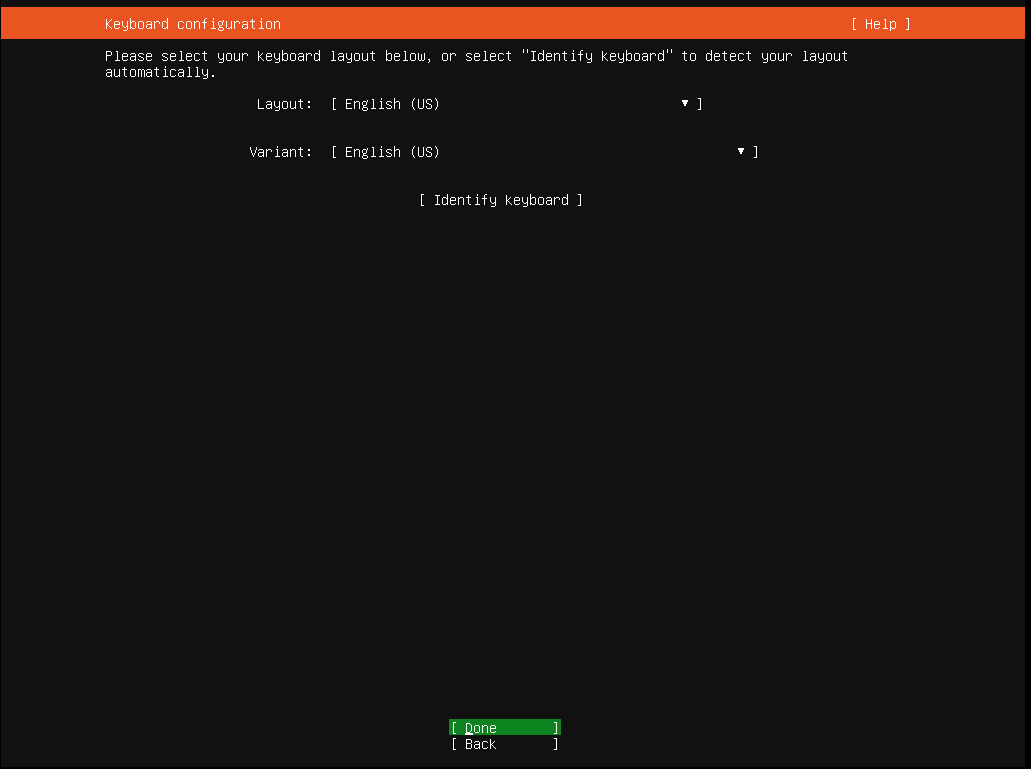The width and height of the screenshot is (1031, 769).
Task: Open the list of available keyboard layouts
Action: [x=684, y=103]
